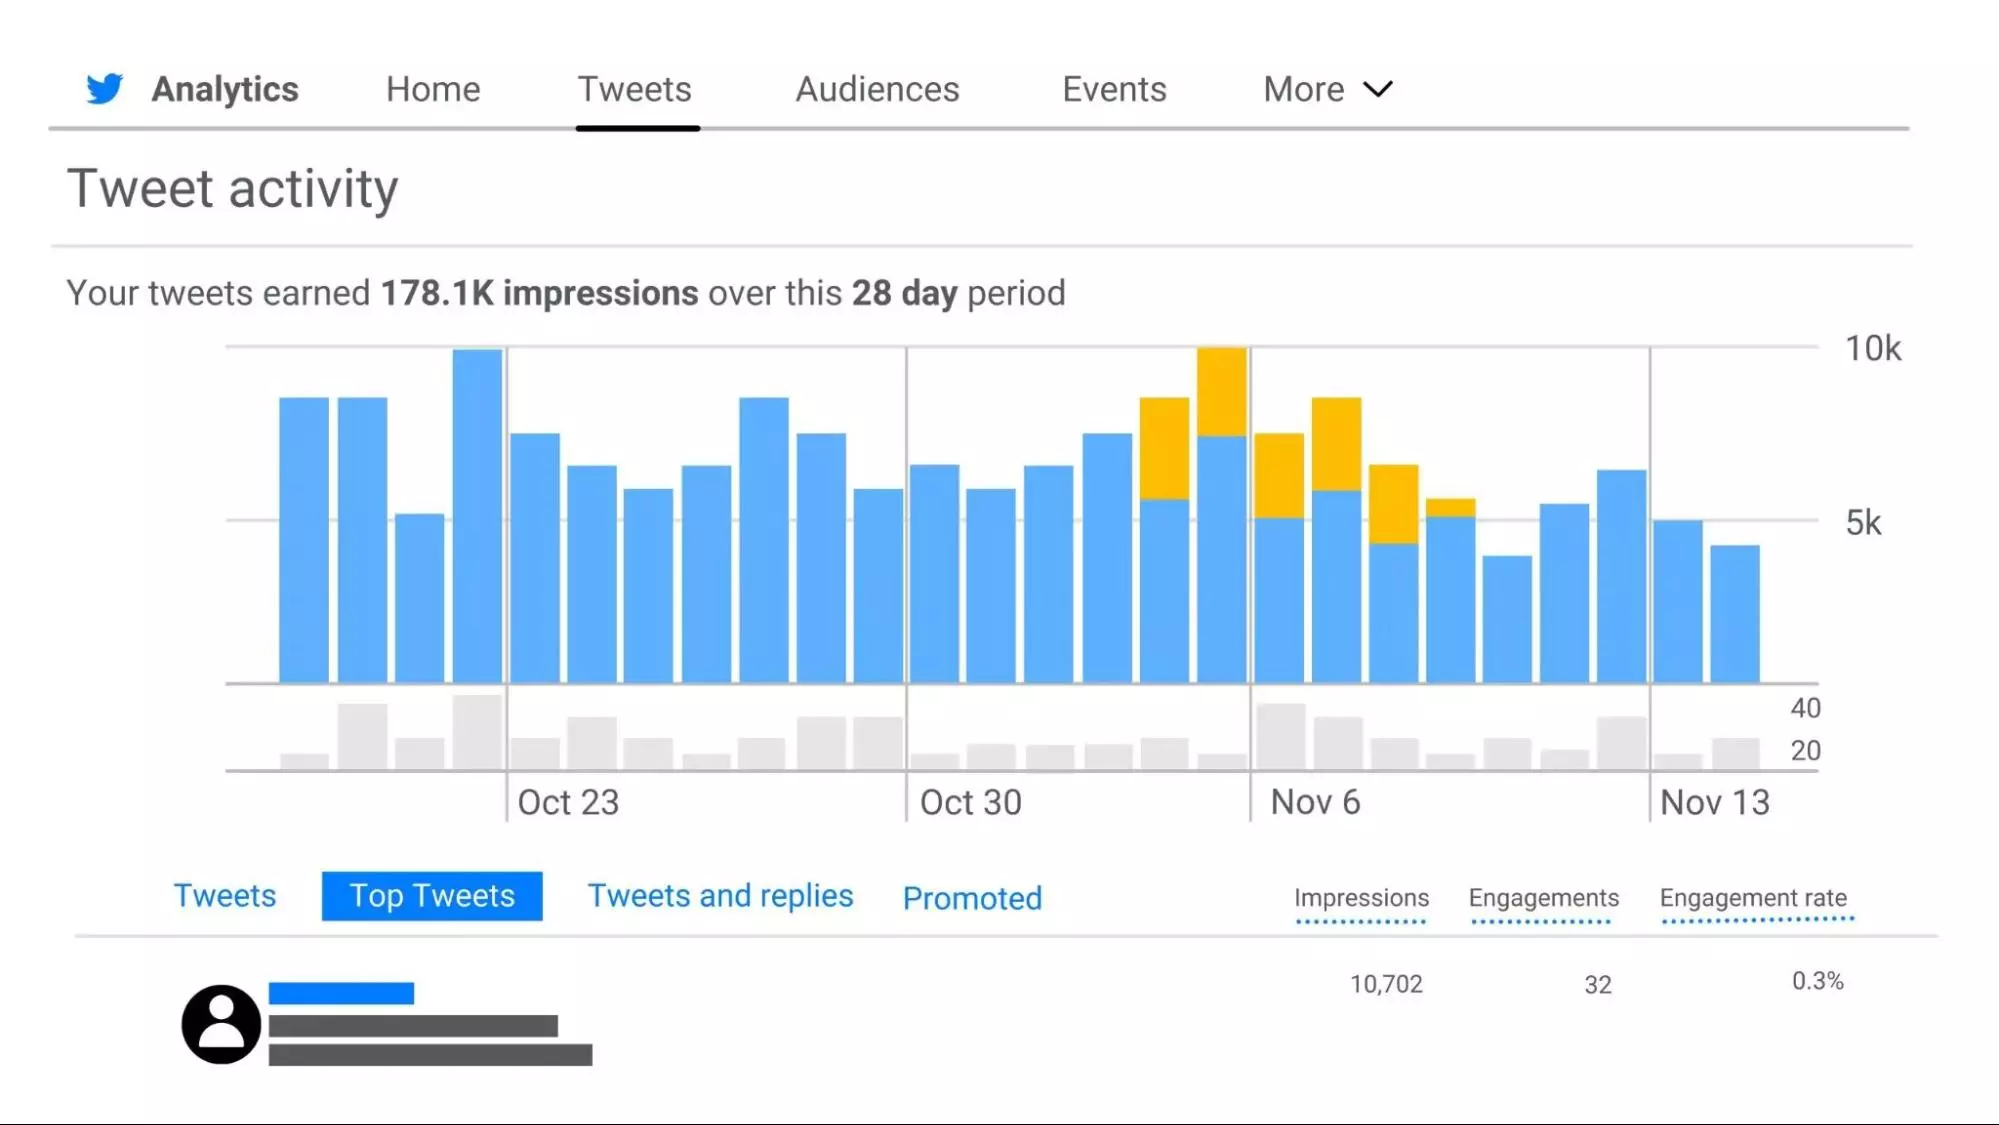
Task: Open the Events section
Action: [1114, 89]
